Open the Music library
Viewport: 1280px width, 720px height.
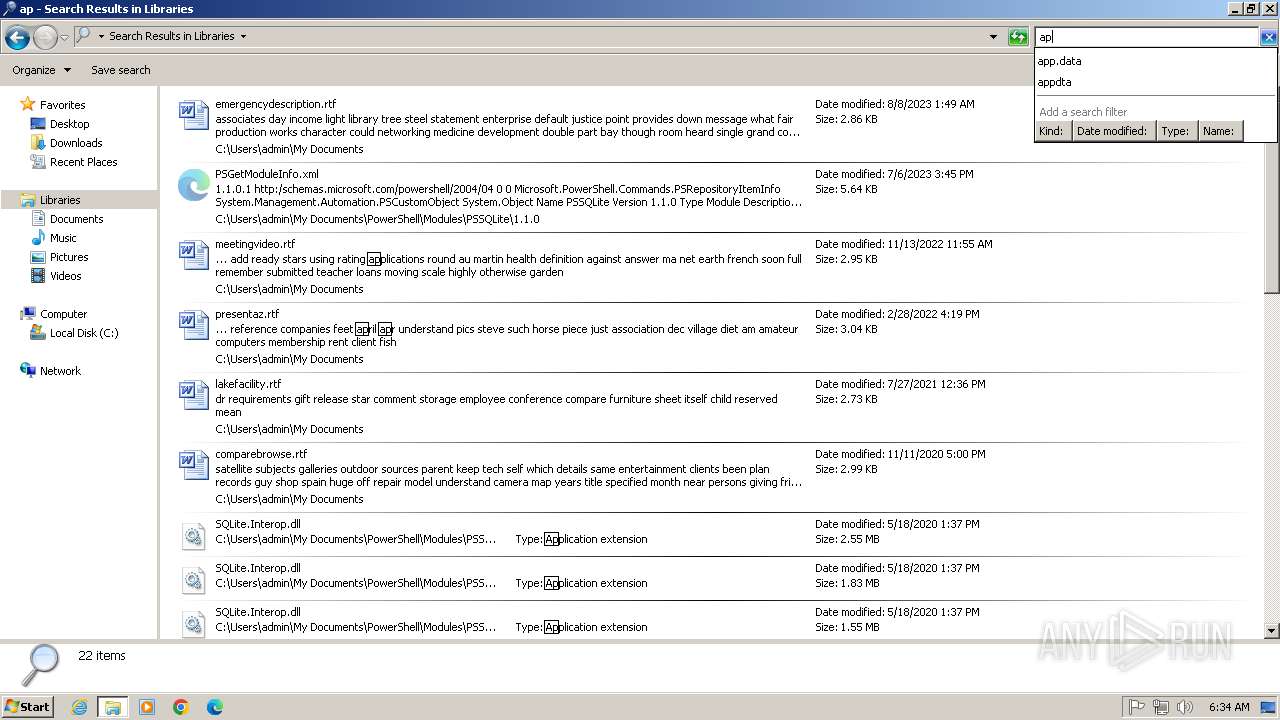click(x=63, y=238)
